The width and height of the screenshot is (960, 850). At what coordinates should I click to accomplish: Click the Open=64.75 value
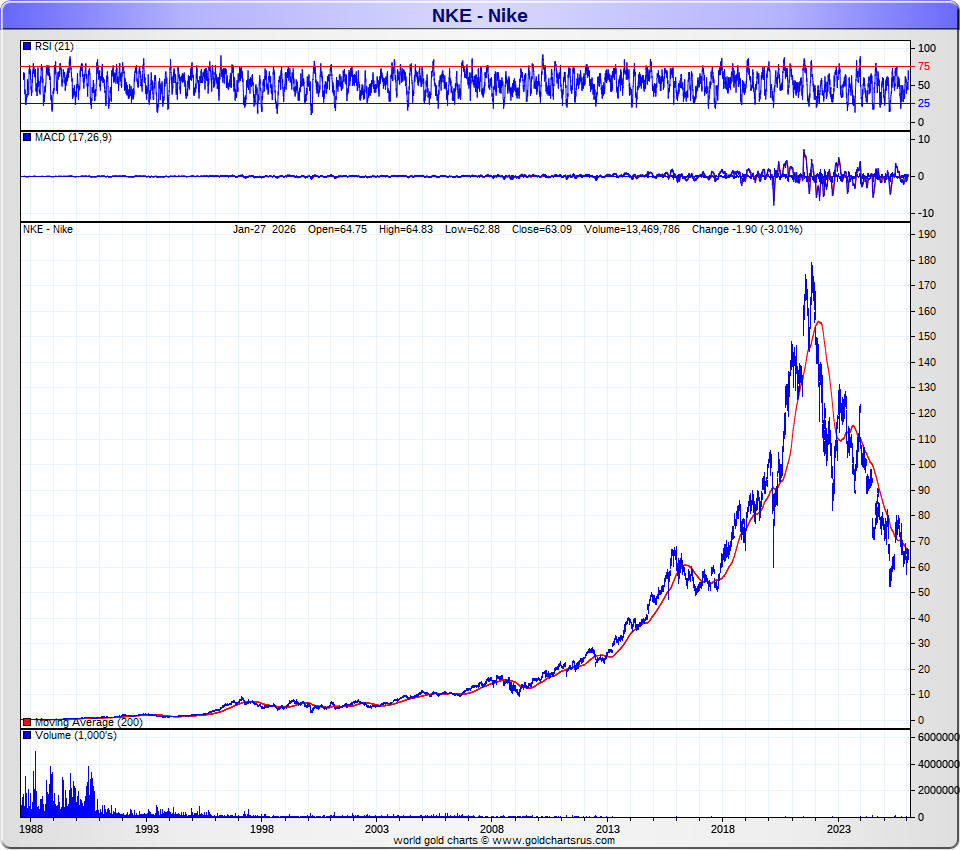click(339, 229)
